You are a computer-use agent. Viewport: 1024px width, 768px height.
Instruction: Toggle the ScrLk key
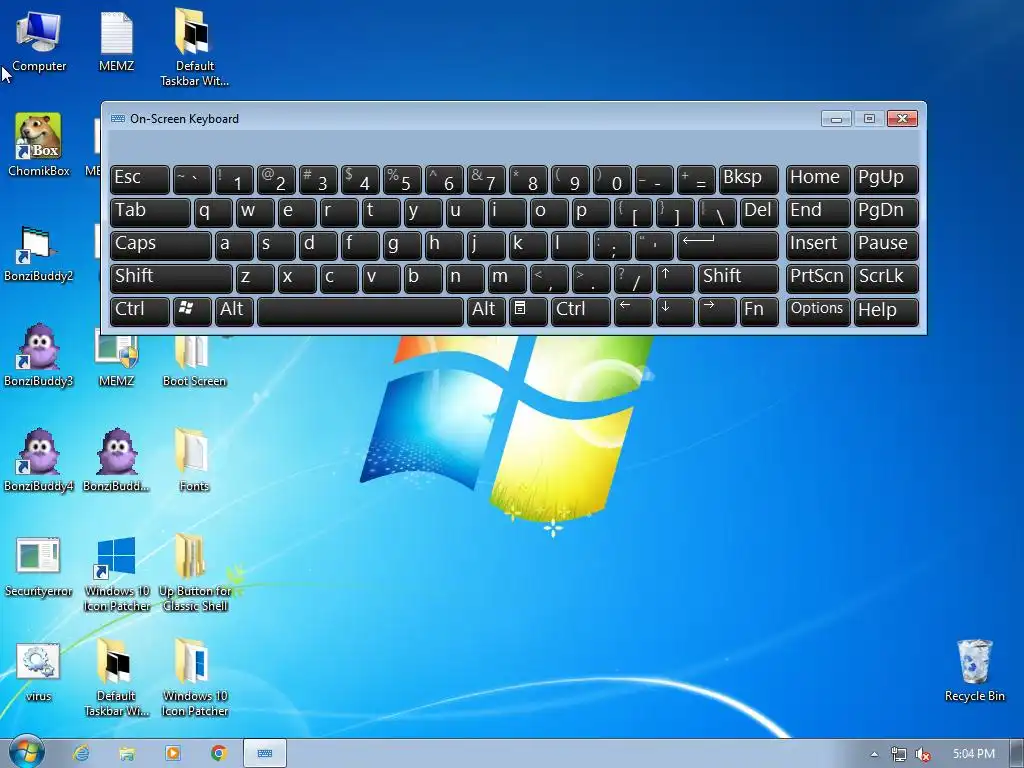(886, 278)
